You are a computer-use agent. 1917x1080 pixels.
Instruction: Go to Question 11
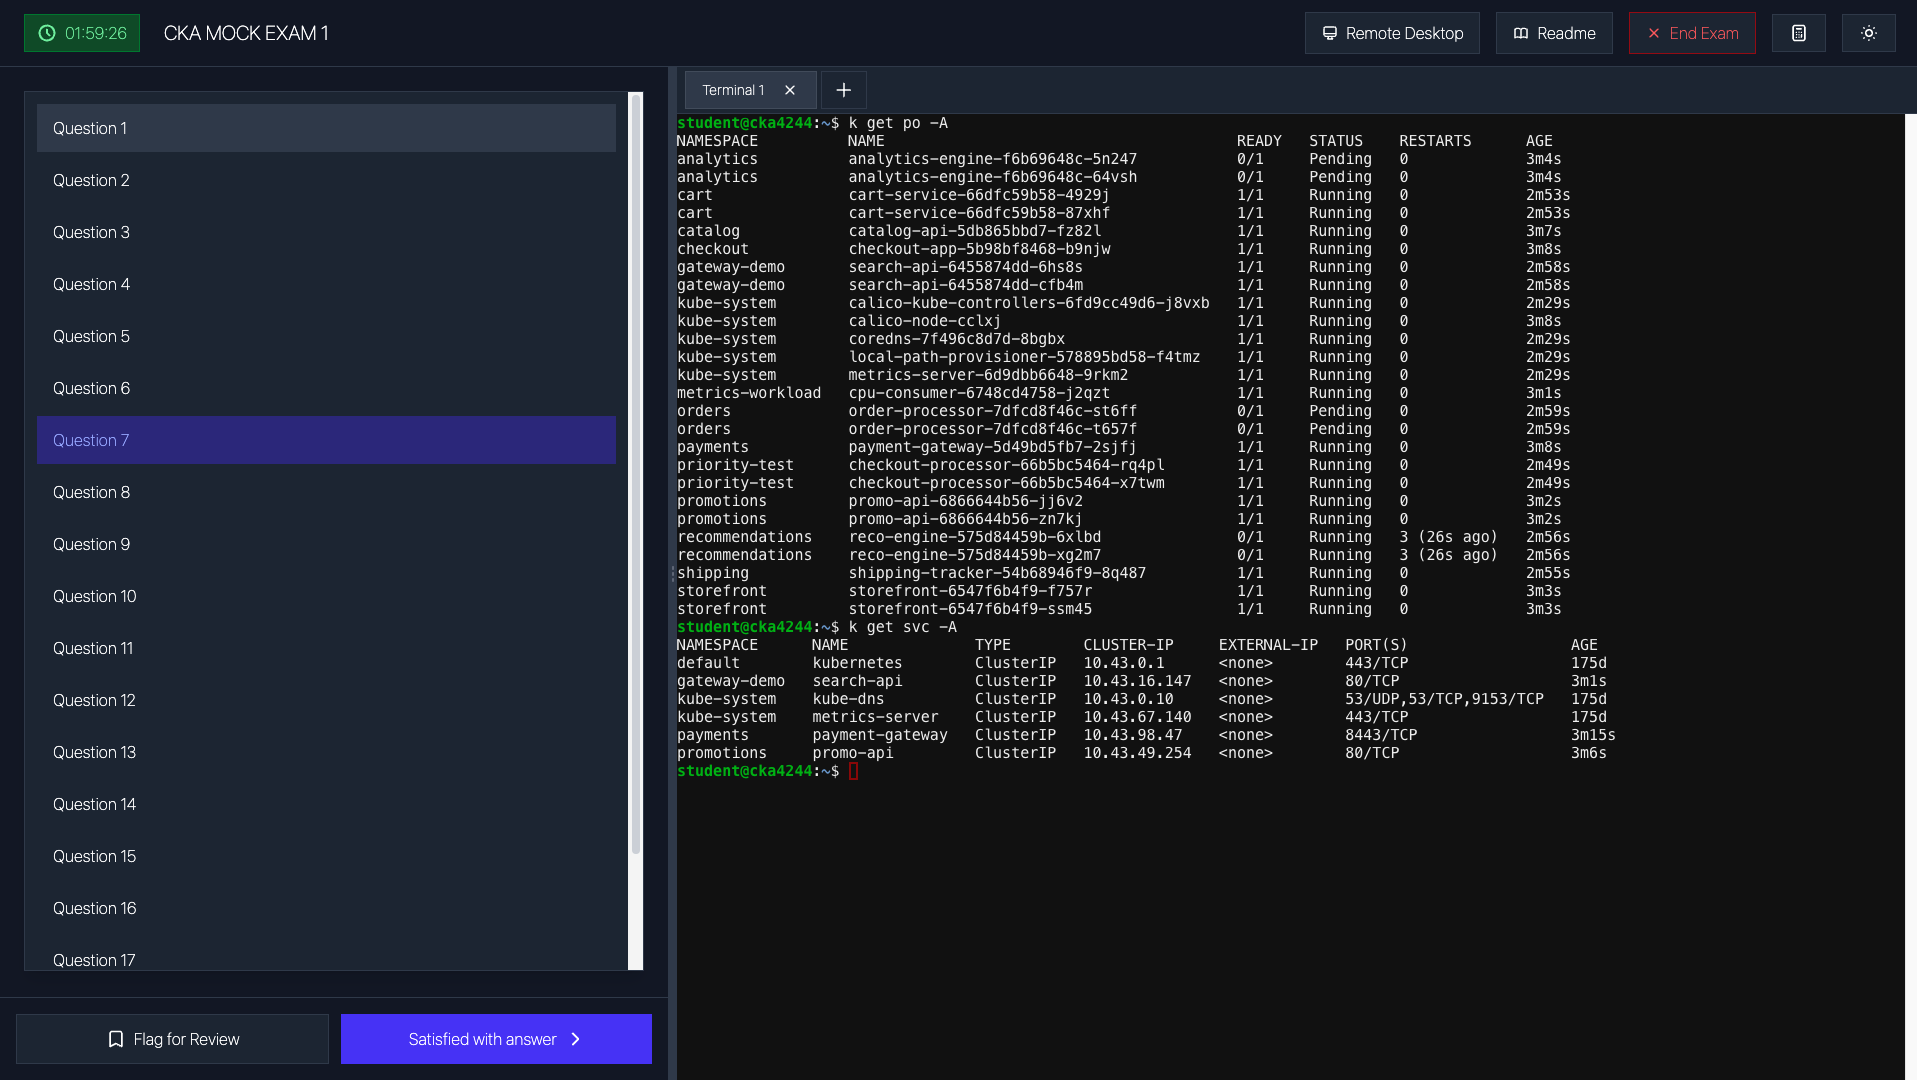click(326, 648)
